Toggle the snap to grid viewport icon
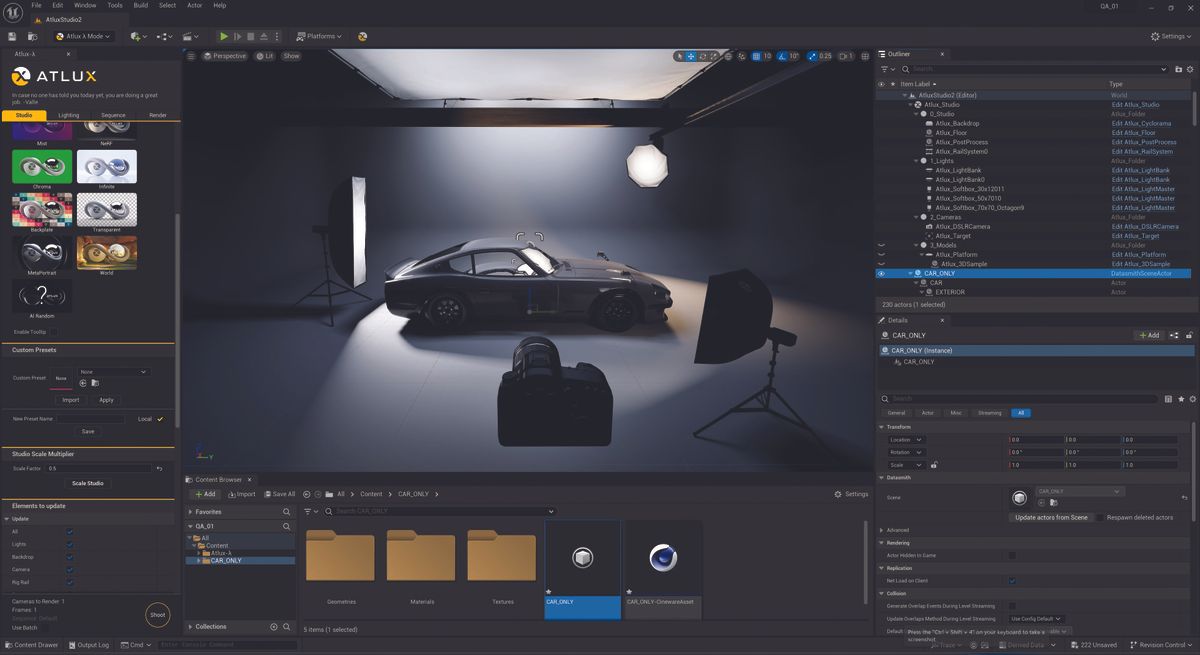The height and width of the screenshot is (655, 1200). coord(754,55)
